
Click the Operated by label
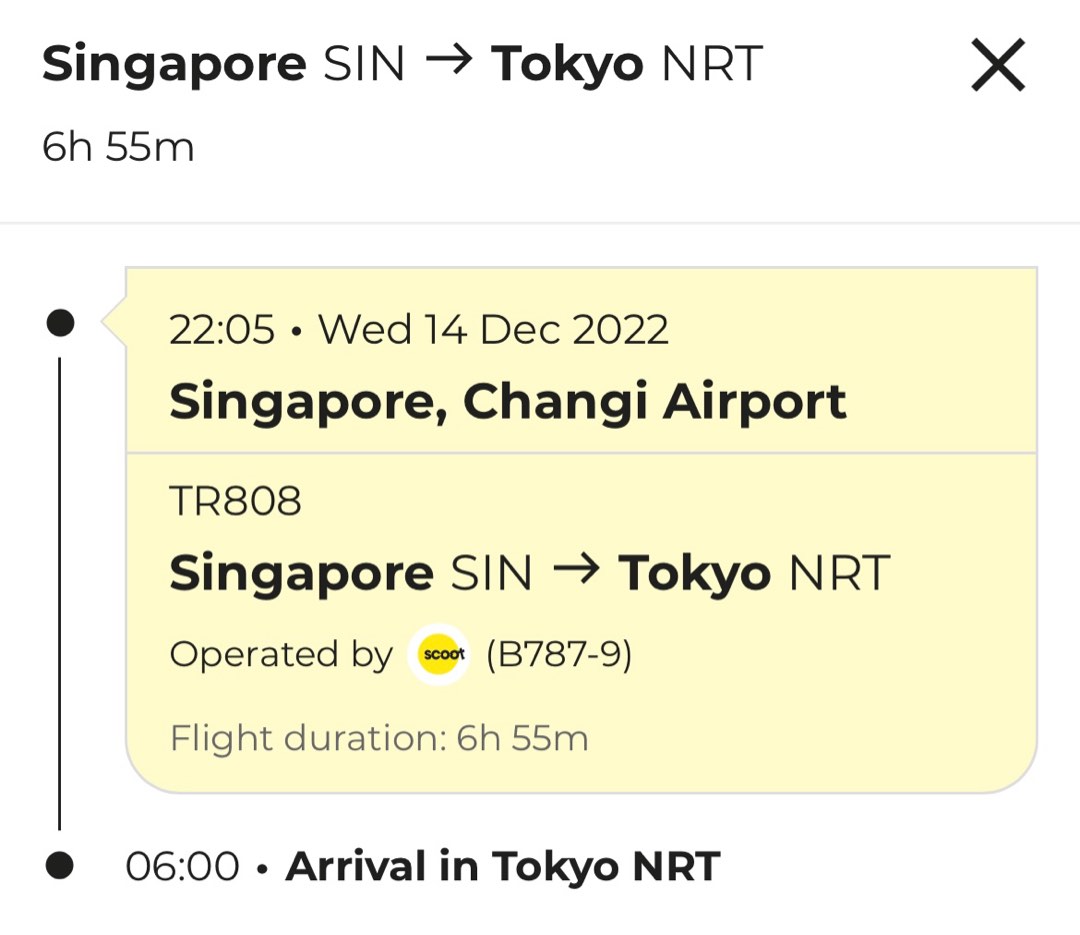pyautogui.click(x=281, y=655)
